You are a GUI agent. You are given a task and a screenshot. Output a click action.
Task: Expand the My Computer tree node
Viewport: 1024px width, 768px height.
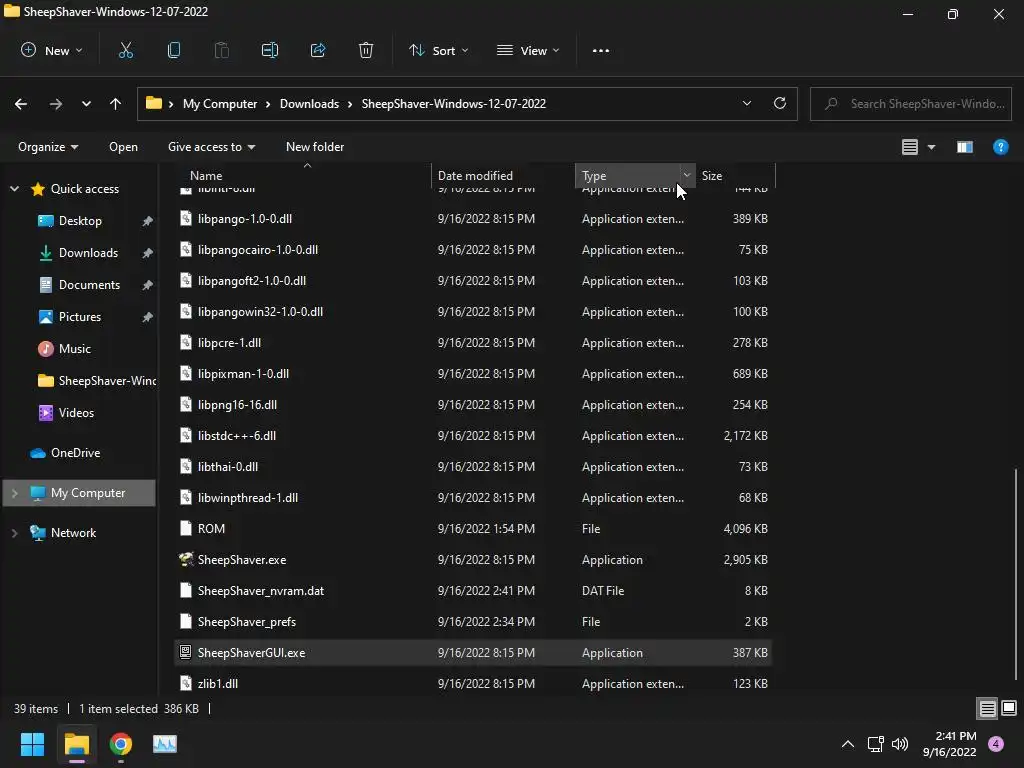(x=14, y=493)
